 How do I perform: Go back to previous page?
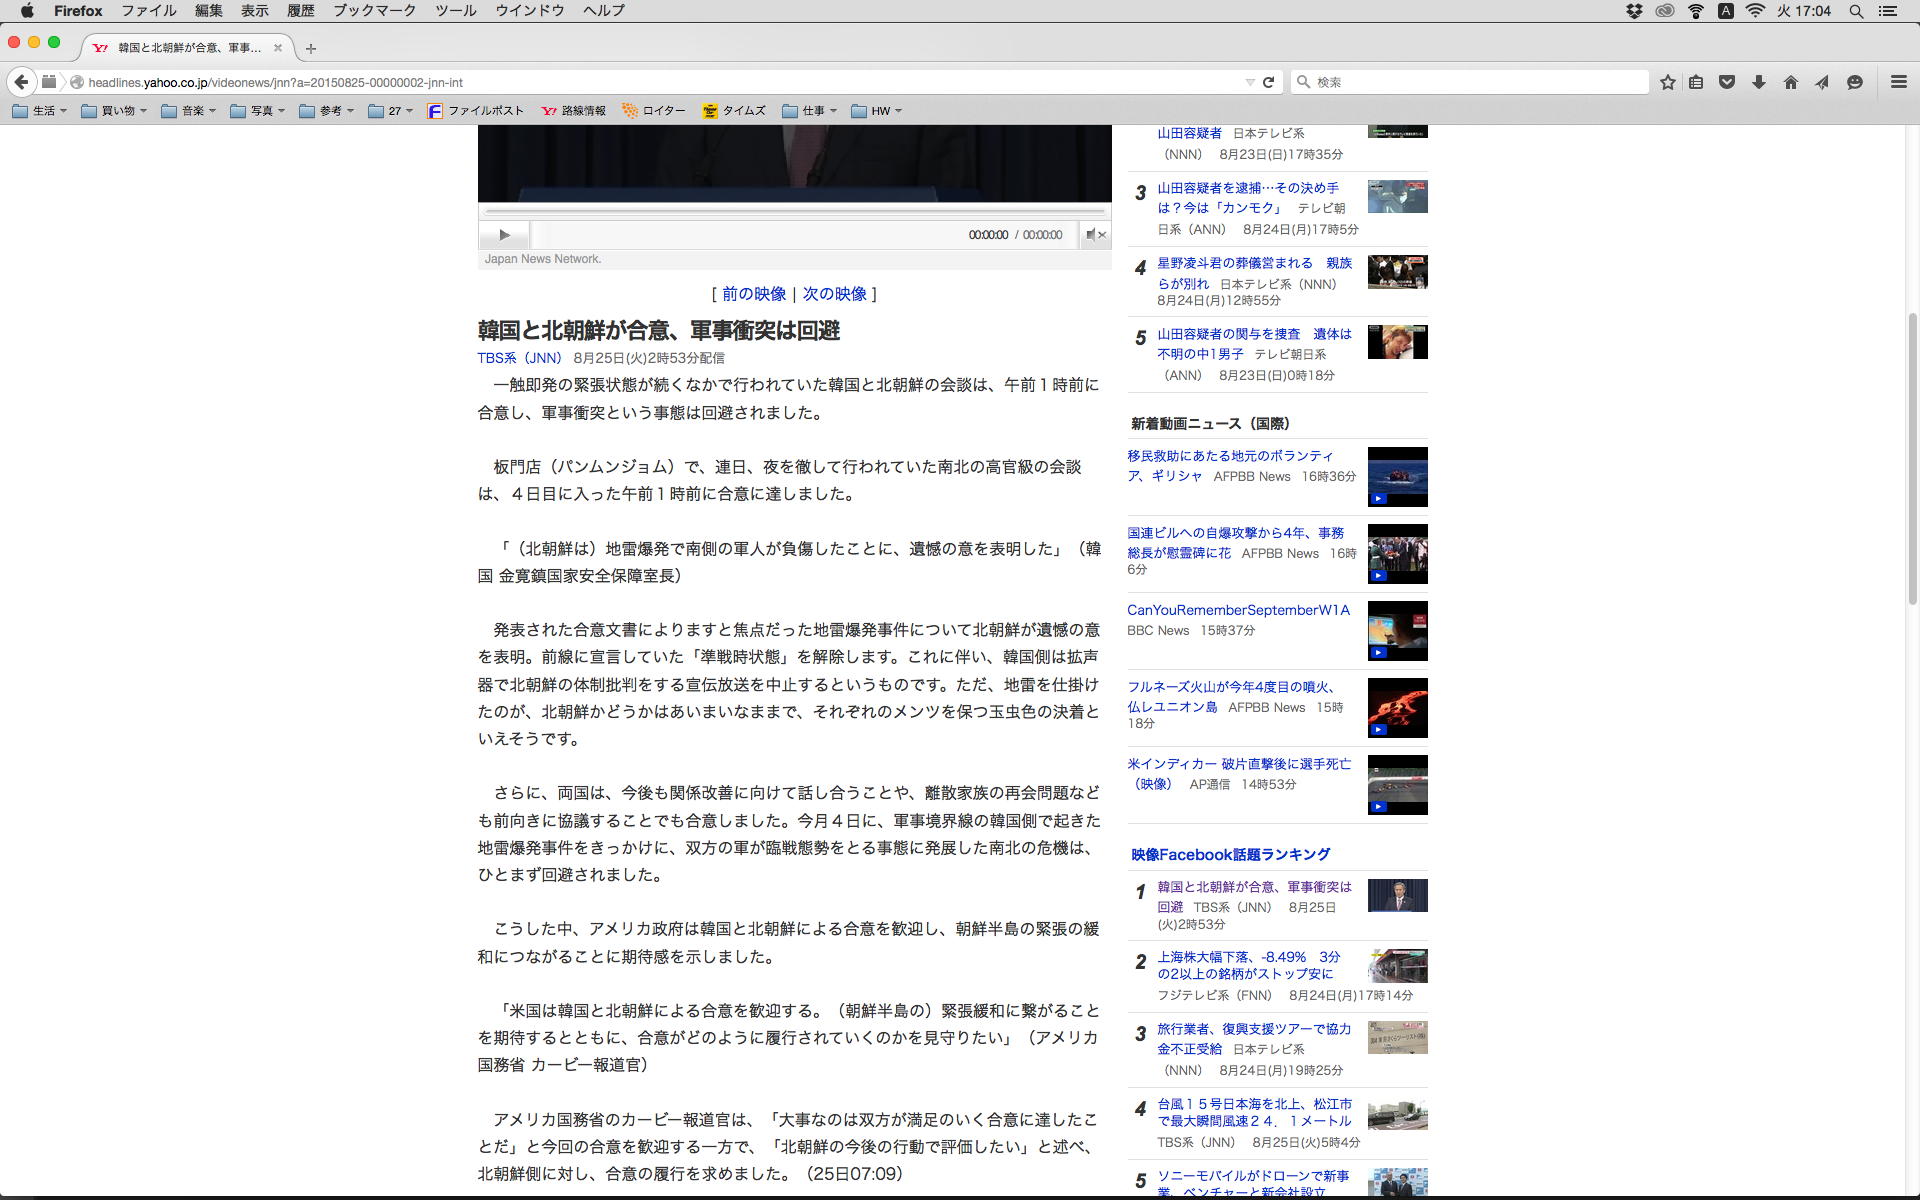[21, 82]
